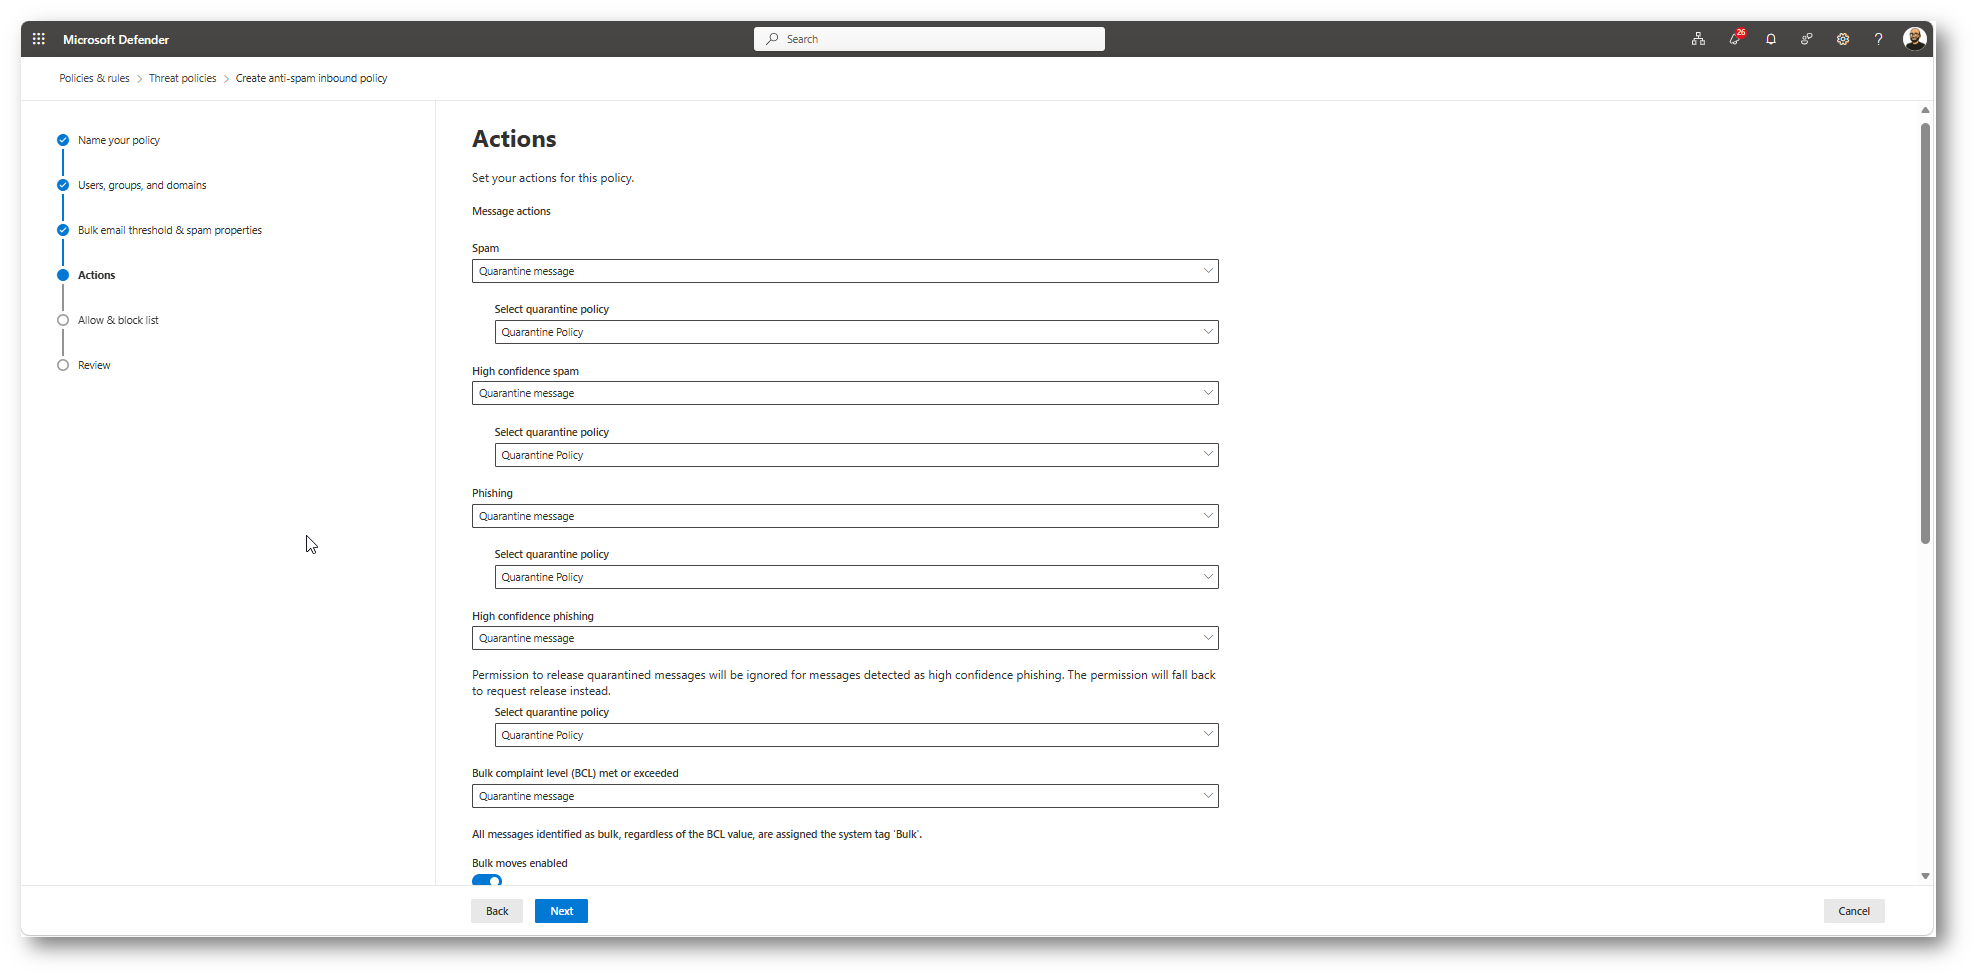Open the app launcher waffle icon

coord(38,39)
